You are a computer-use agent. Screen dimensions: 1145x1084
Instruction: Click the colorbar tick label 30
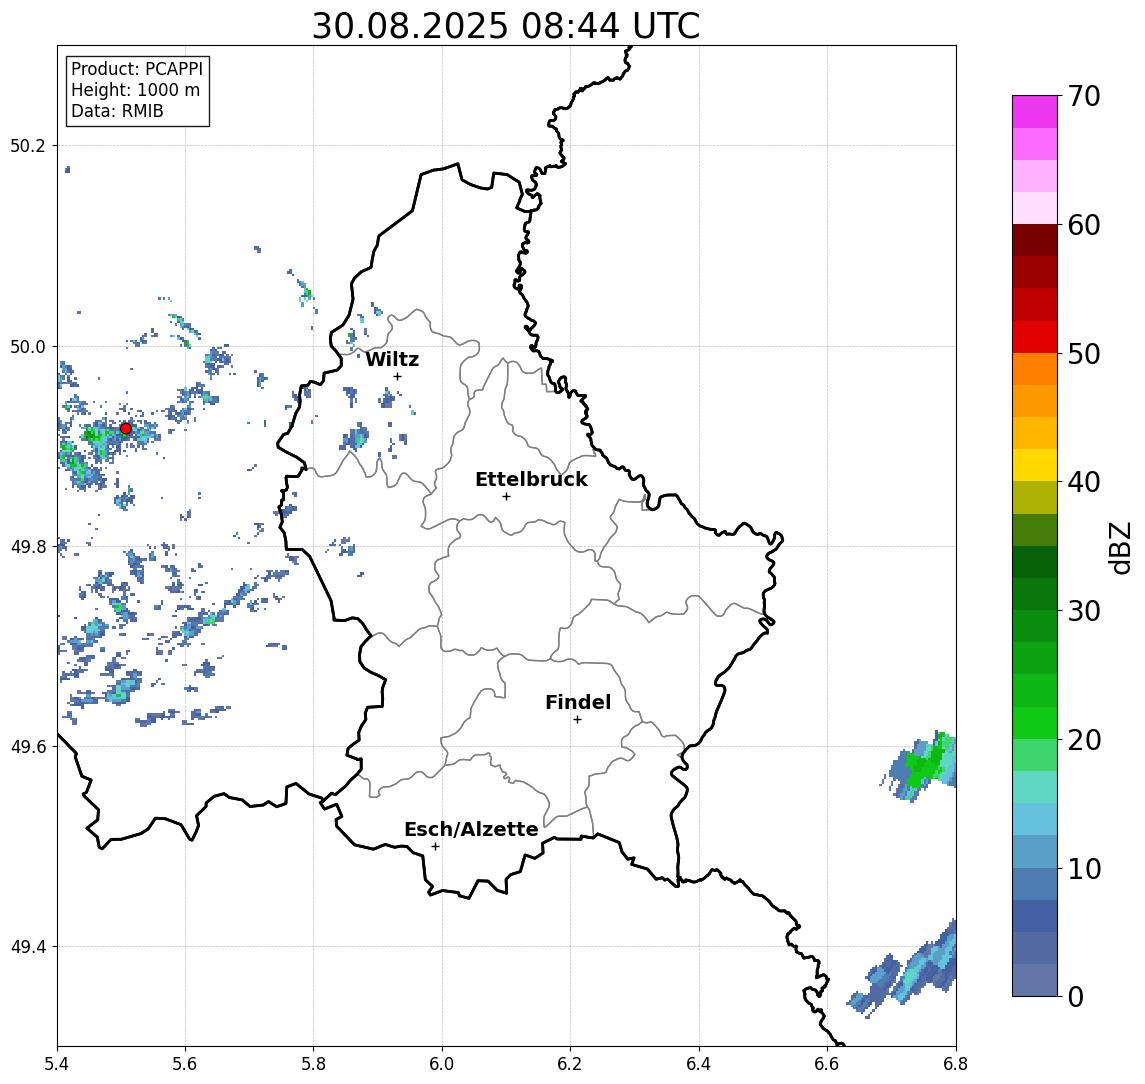pos(1084,610)
